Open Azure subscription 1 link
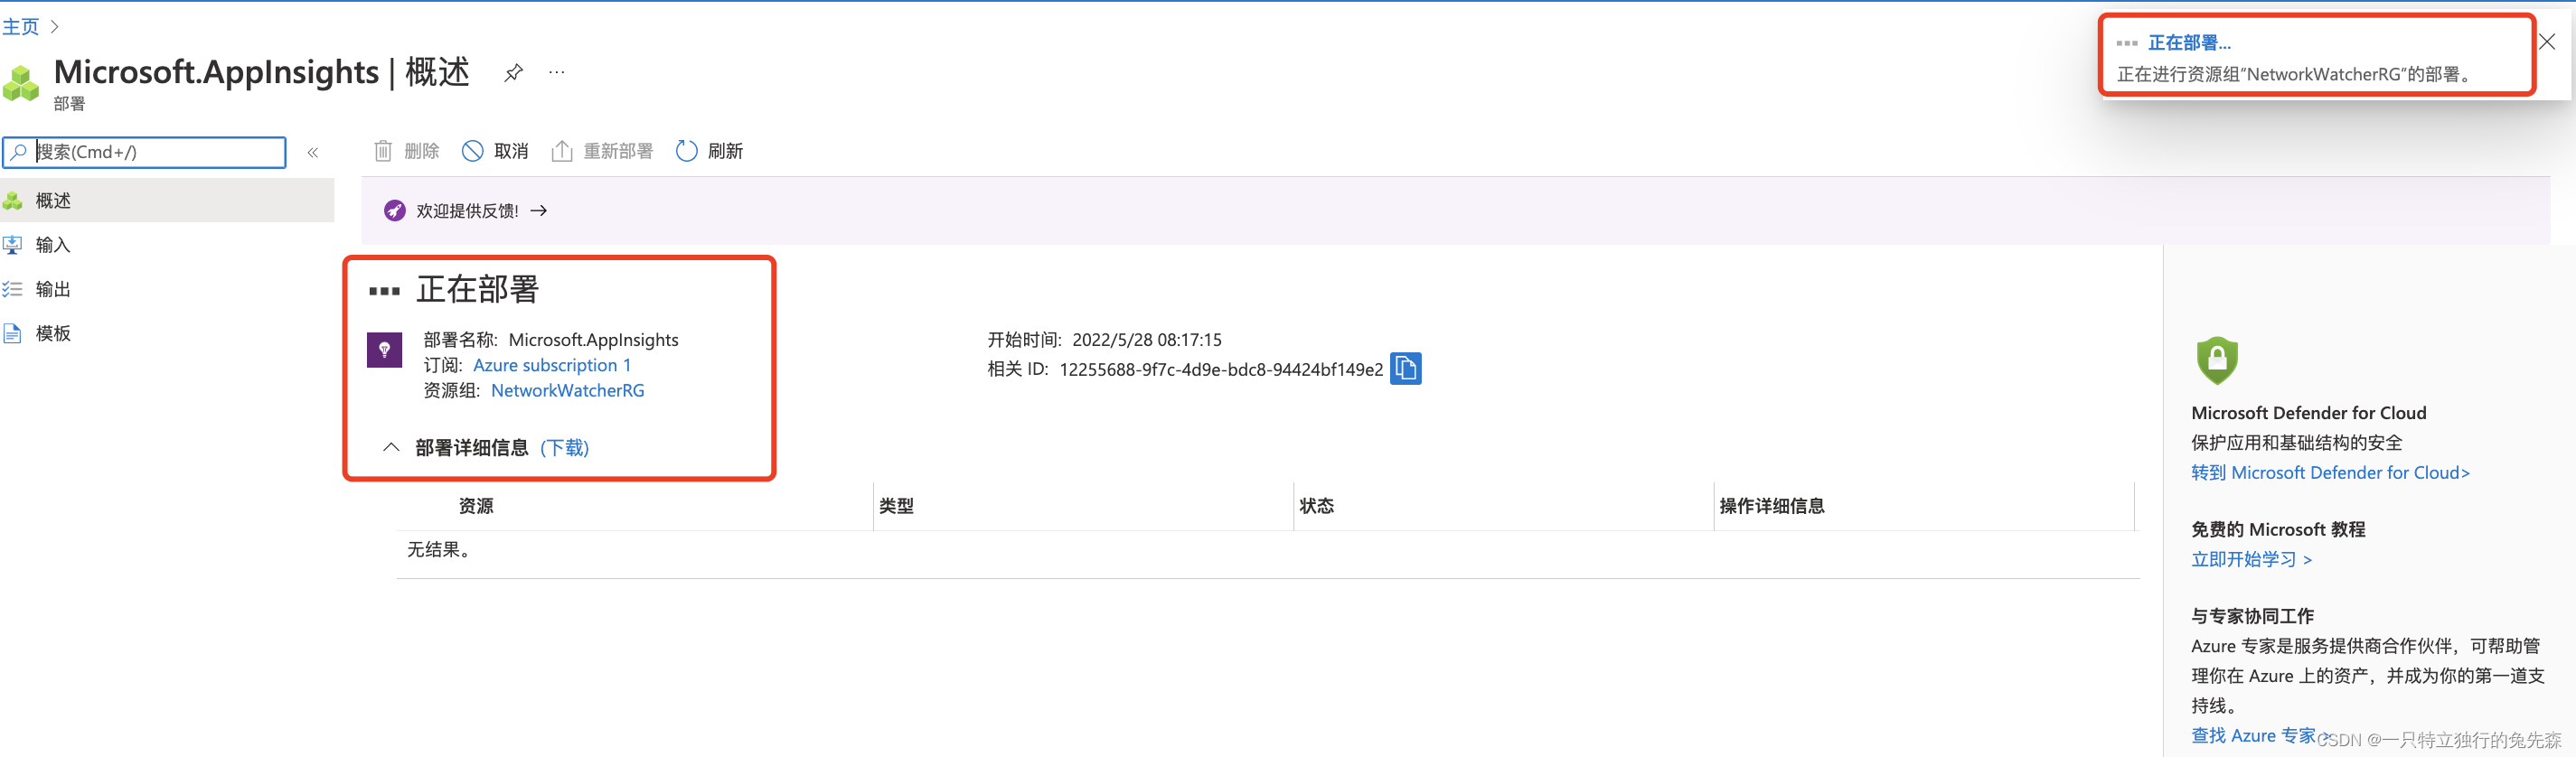Viewport: 2576px width, 757px height. pos(552,365)
